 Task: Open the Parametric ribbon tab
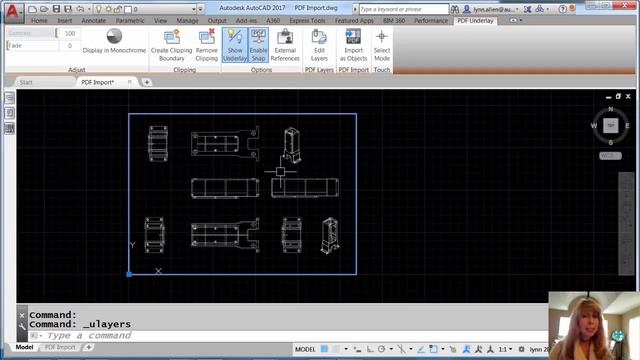tap(130, 20)
